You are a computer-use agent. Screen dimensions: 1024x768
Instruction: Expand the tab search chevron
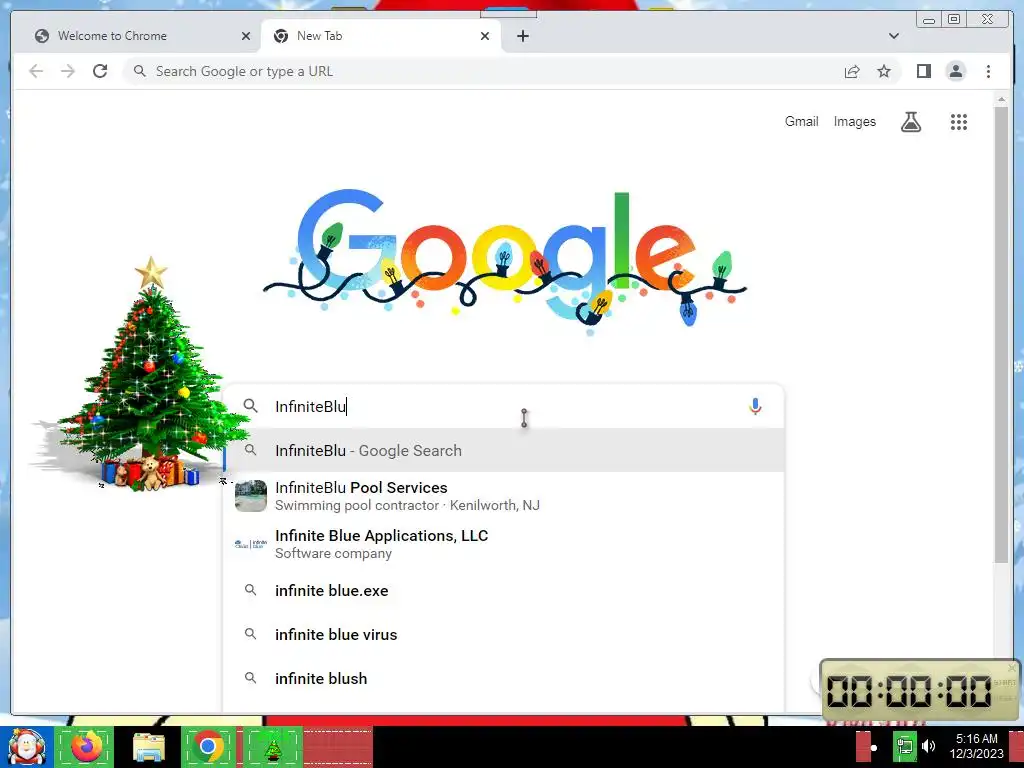[893, 36]
